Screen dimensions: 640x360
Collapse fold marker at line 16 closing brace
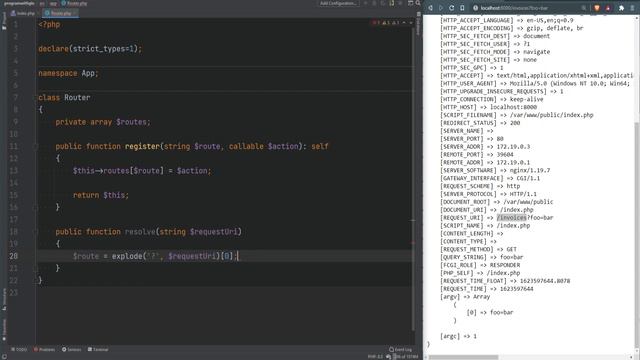coord(36,207)
